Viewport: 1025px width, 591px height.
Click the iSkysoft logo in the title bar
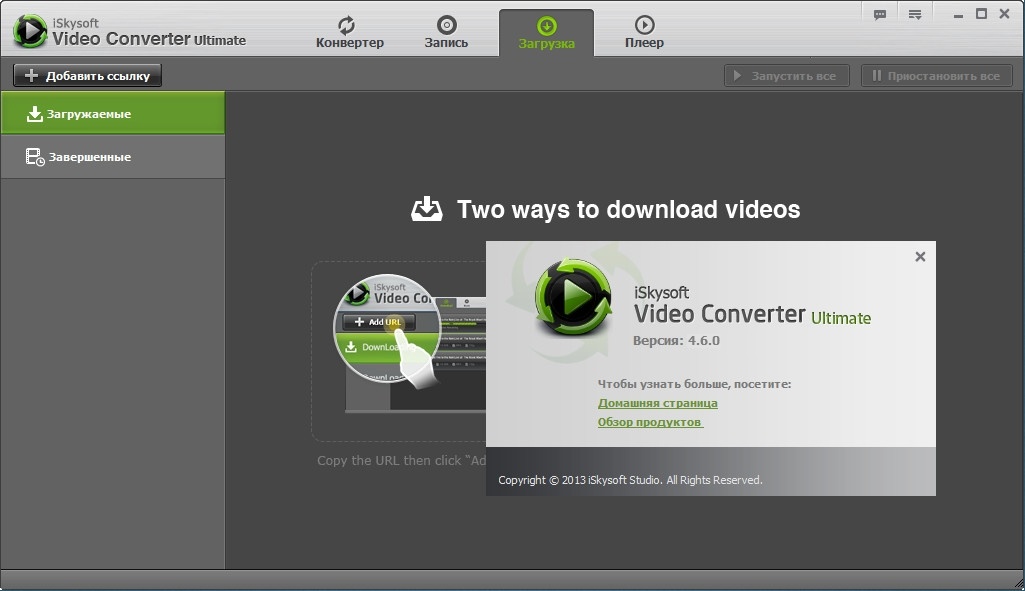click(30, 31)
